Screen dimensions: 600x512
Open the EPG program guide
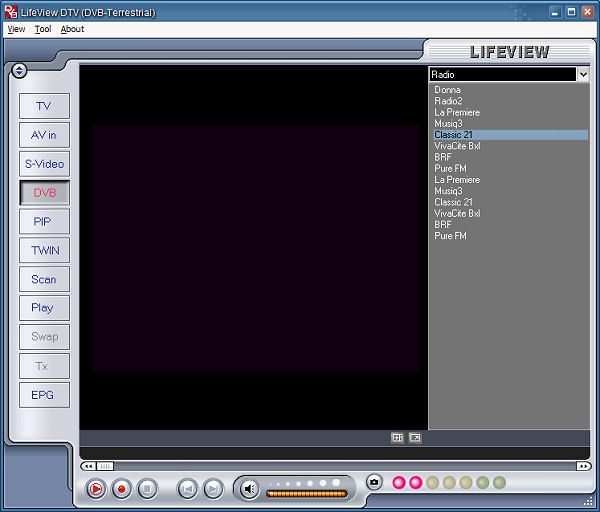click(x=45, y=395)
